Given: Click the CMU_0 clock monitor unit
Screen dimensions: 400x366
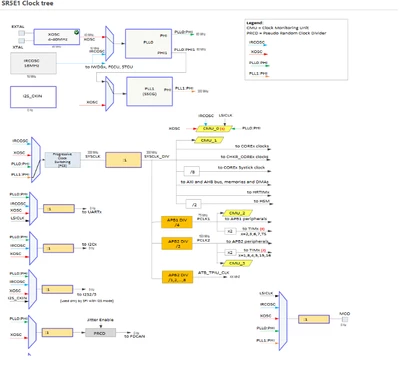Looking at the screenshot, I should 214,129.
